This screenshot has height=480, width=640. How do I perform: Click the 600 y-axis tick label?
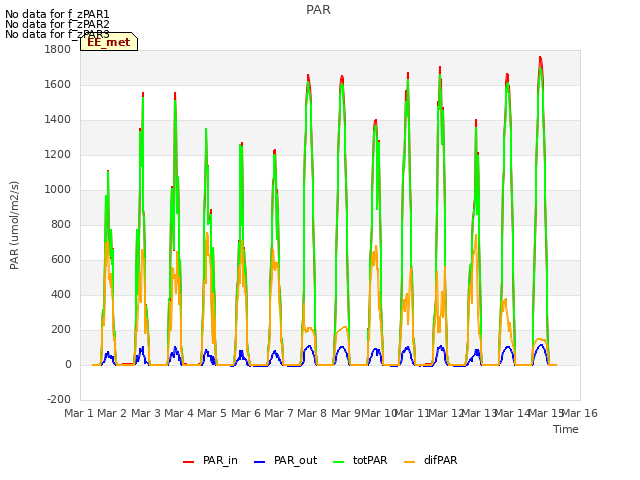(x=61, y=260)
